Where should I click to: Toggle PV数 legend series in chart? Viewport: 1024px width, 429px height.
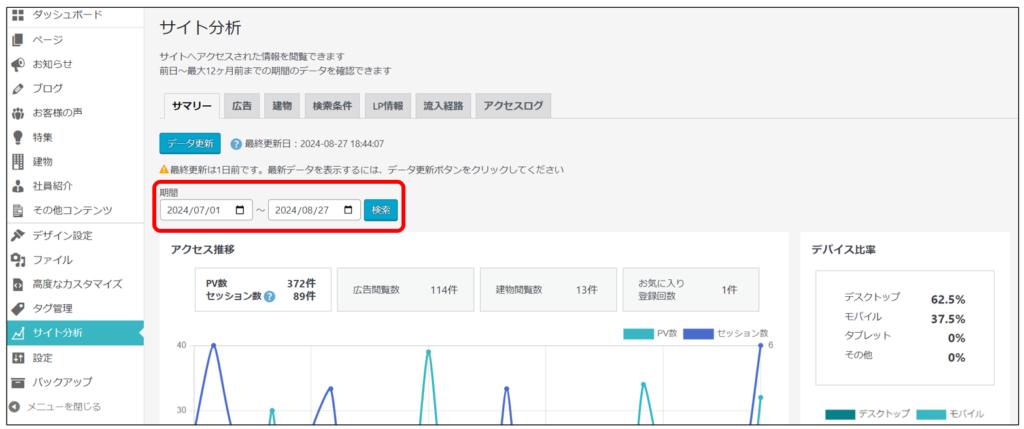point(652,333)
